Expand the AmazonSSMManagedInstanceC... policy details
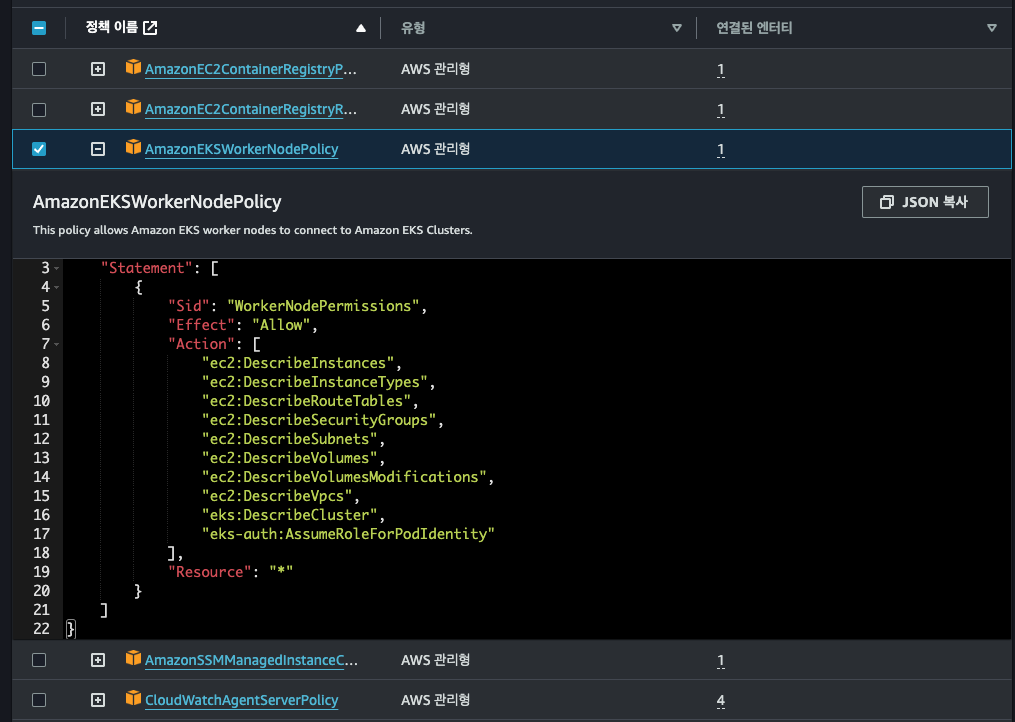 98,660
